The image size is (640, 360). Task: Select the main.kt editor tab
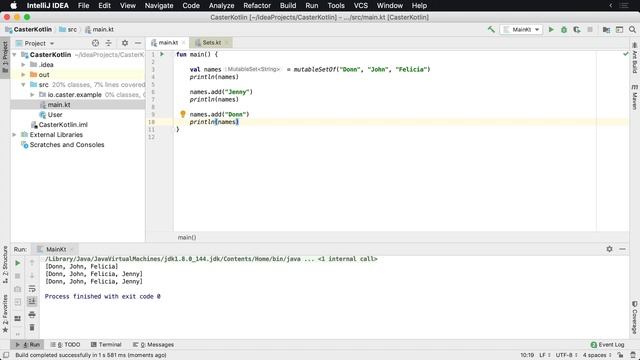point(168,42)
